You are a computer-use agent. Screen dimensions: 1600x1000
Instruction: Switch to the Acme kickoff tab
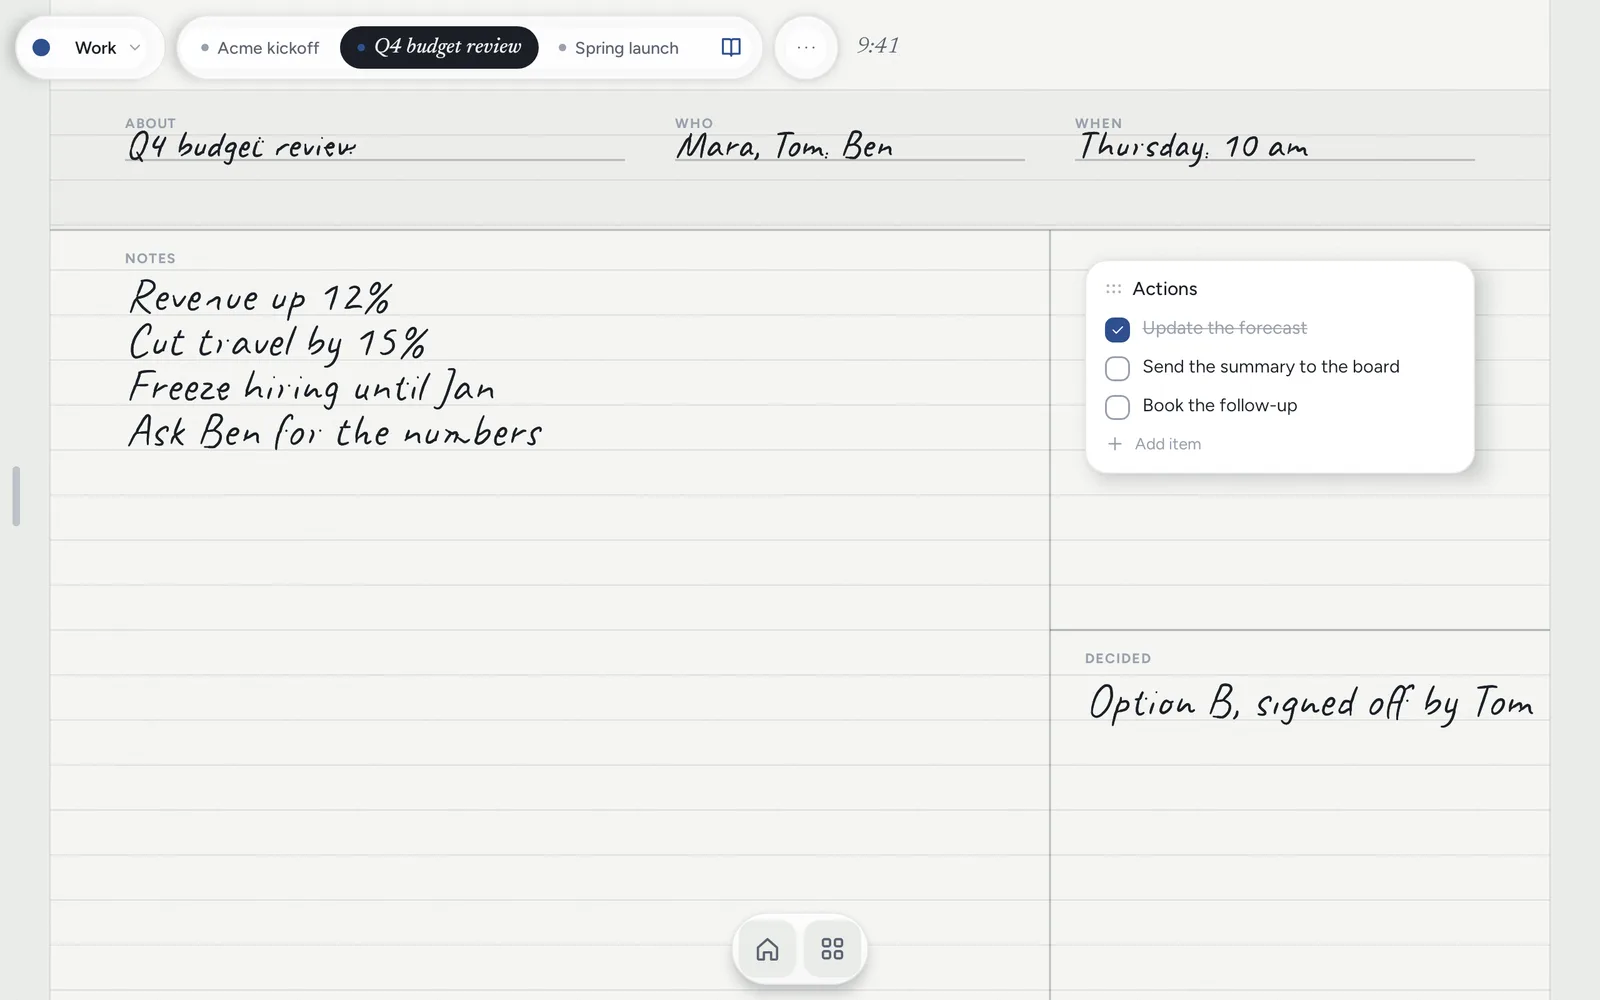(x=260, y=47)
